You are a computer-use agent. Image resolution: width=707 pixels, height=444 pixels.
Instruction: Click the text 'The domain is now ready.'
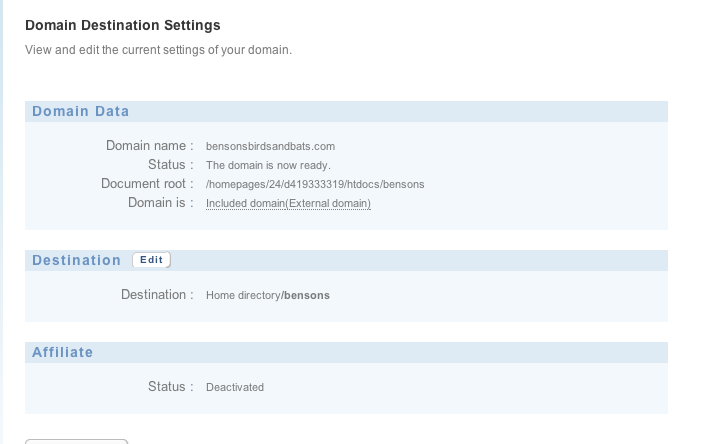[268, 165]
